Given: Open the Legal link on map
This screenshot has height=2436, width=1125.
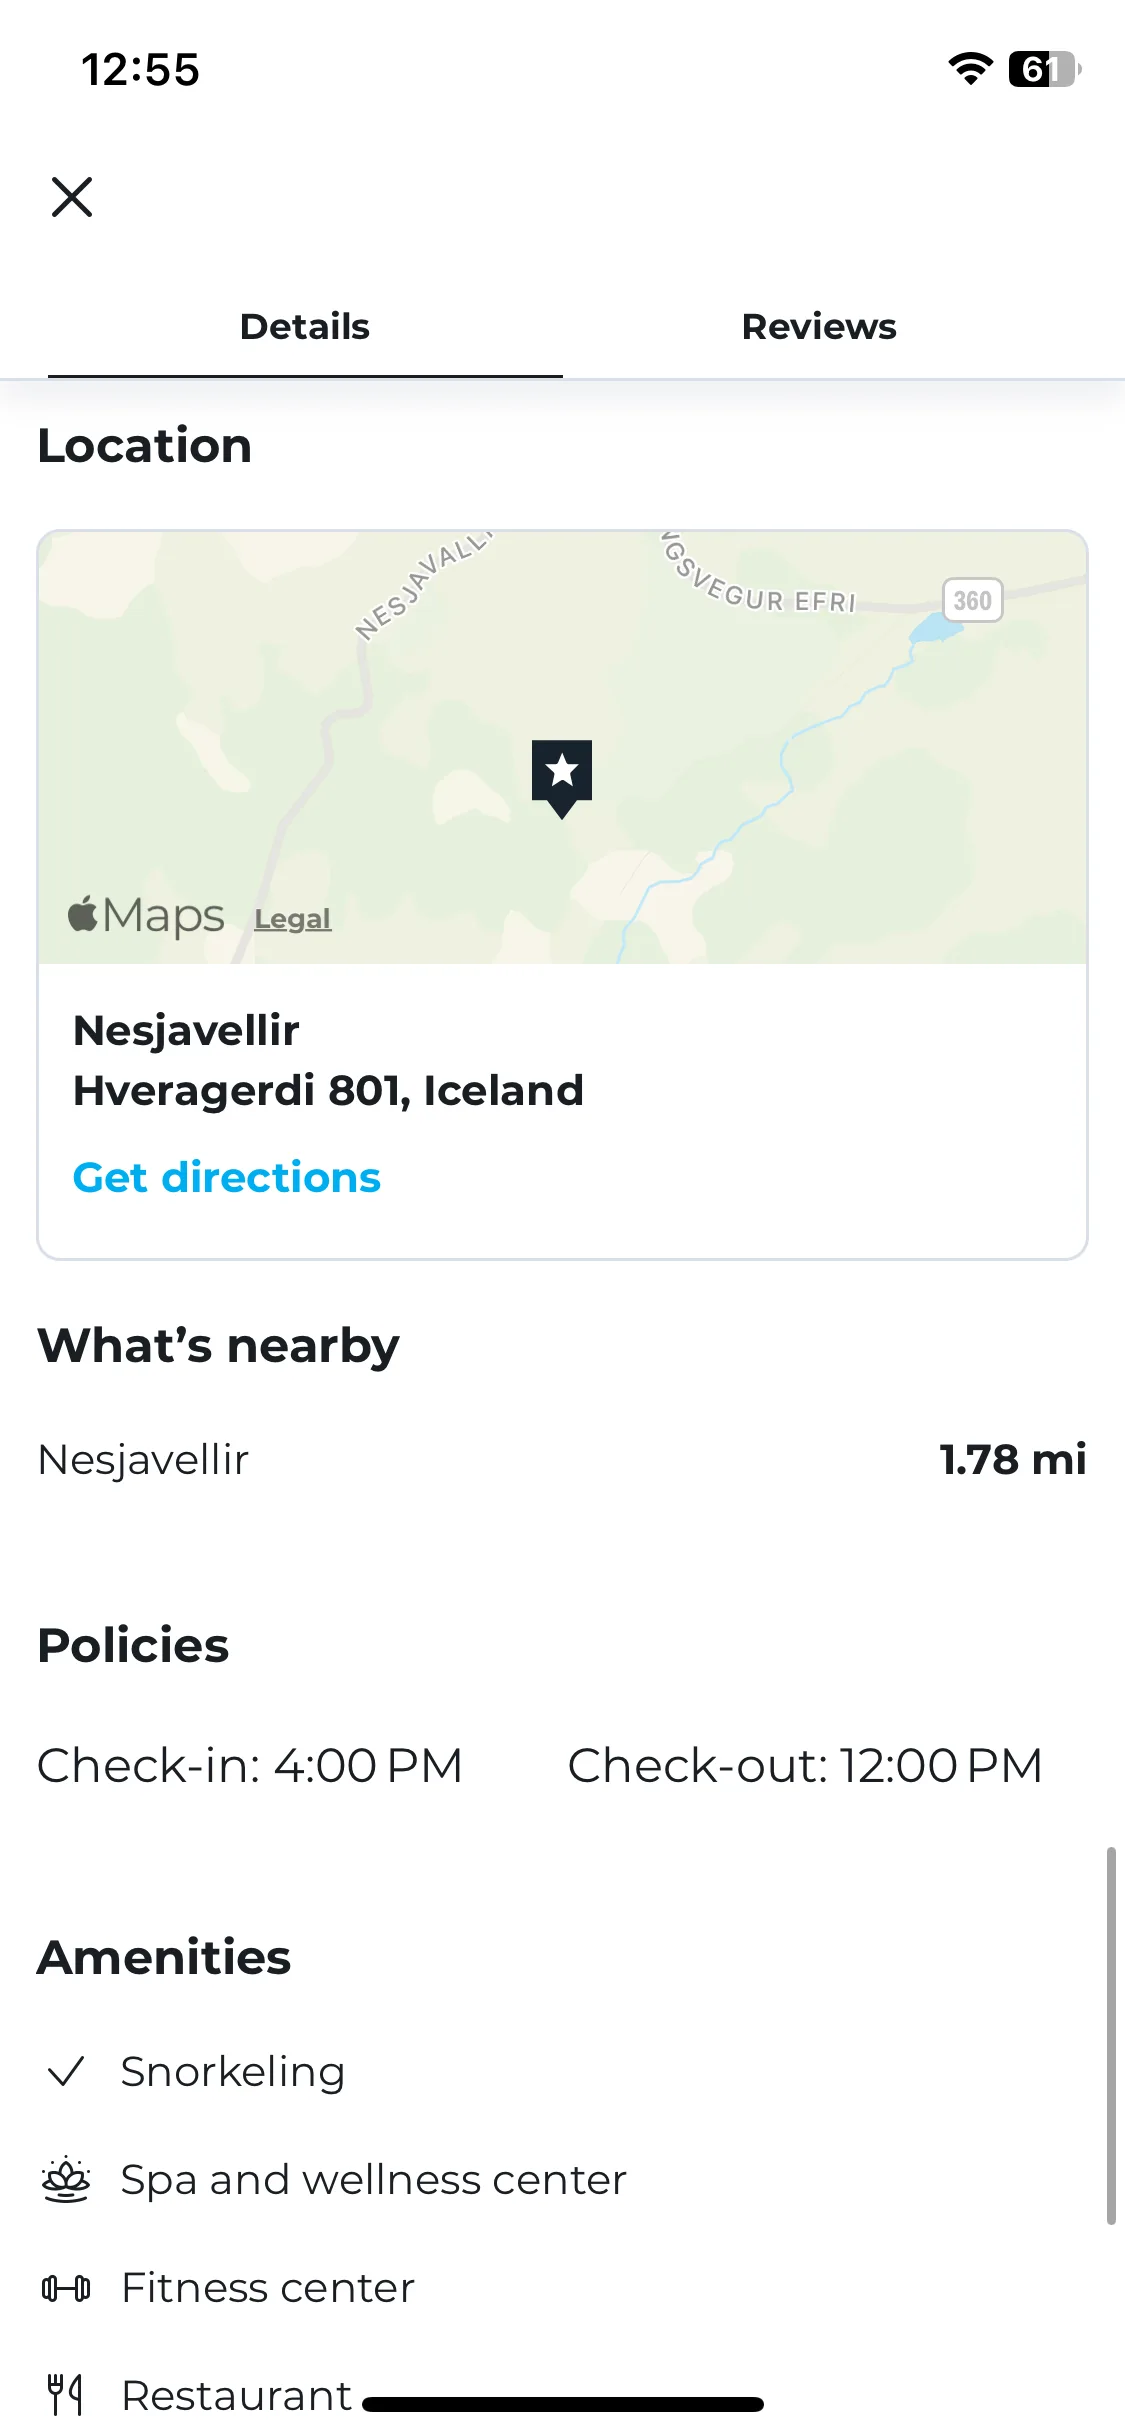Looking at the screenshot, I should [292, 918].
